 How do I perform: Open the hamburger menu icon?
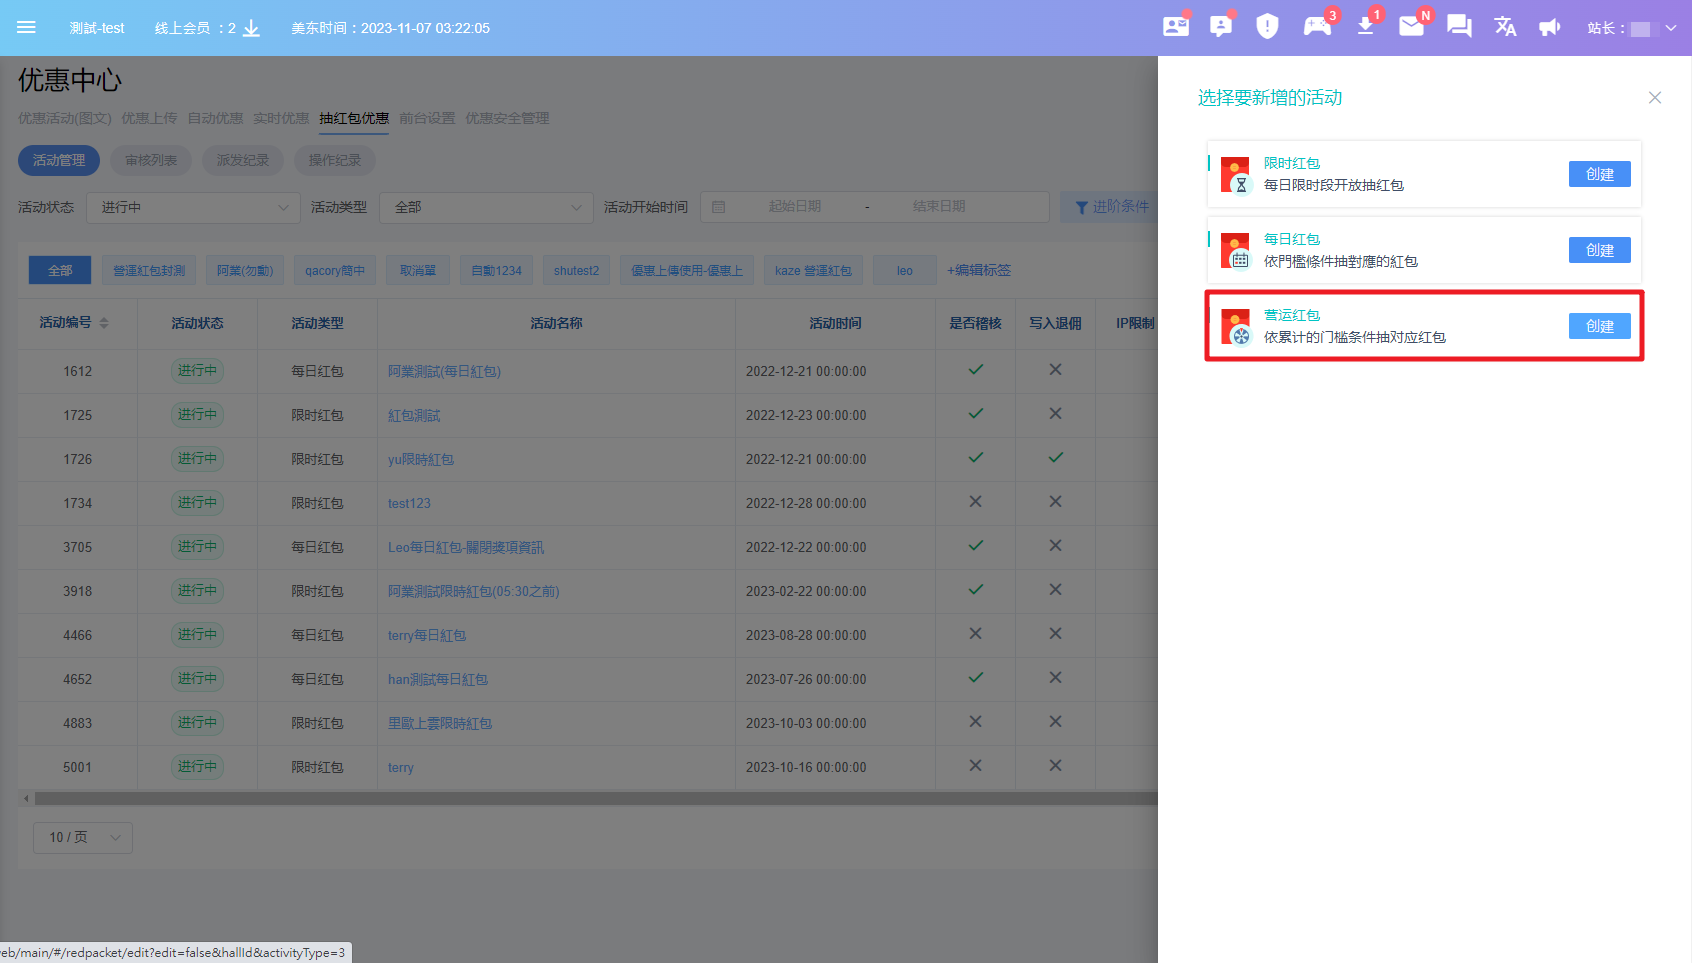click(x=26, y=27)
